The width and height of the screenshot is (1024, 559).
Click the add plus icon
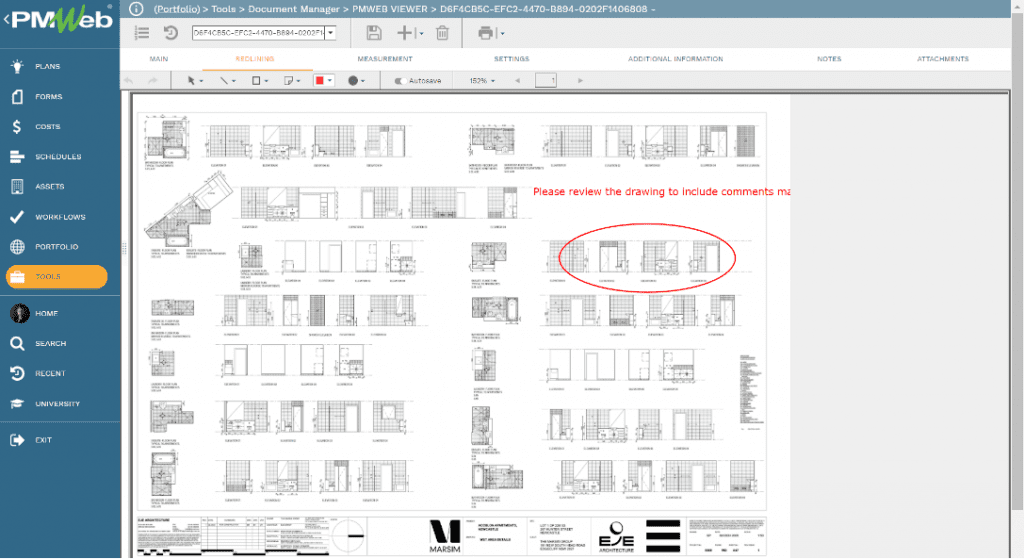[x=405, y=33]
